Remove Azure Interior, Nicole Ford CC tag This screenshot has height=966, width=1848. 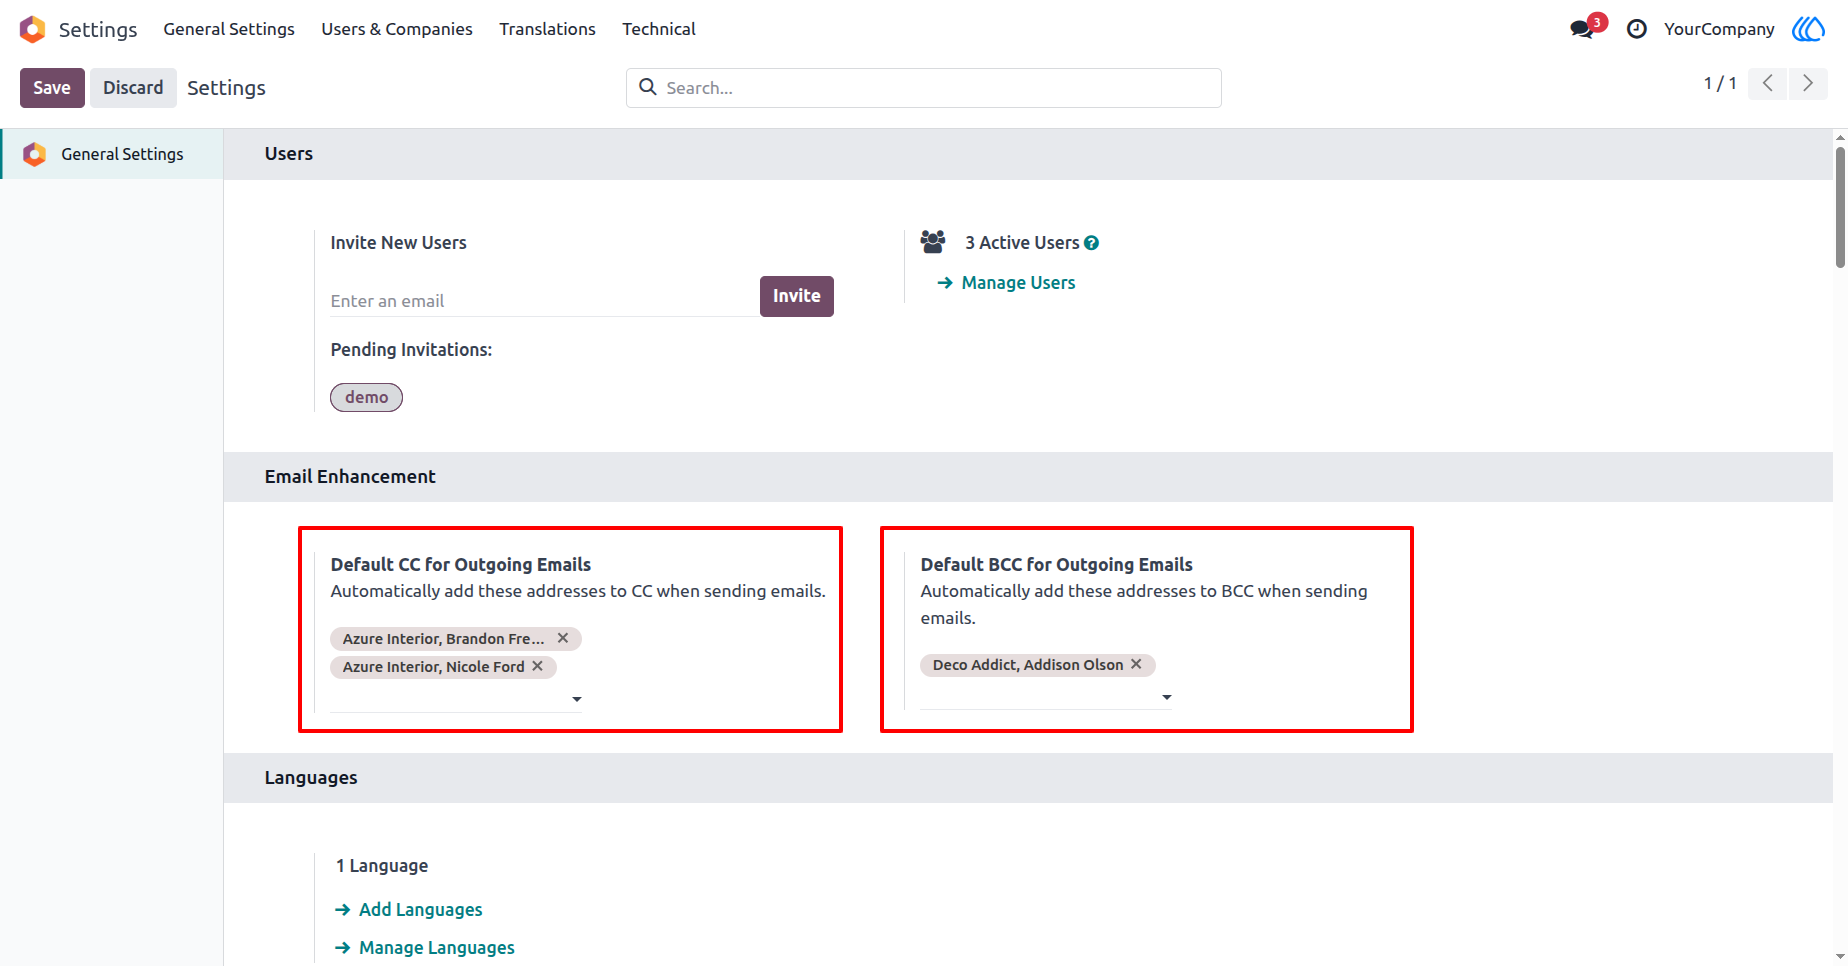[x=538, y=666]
